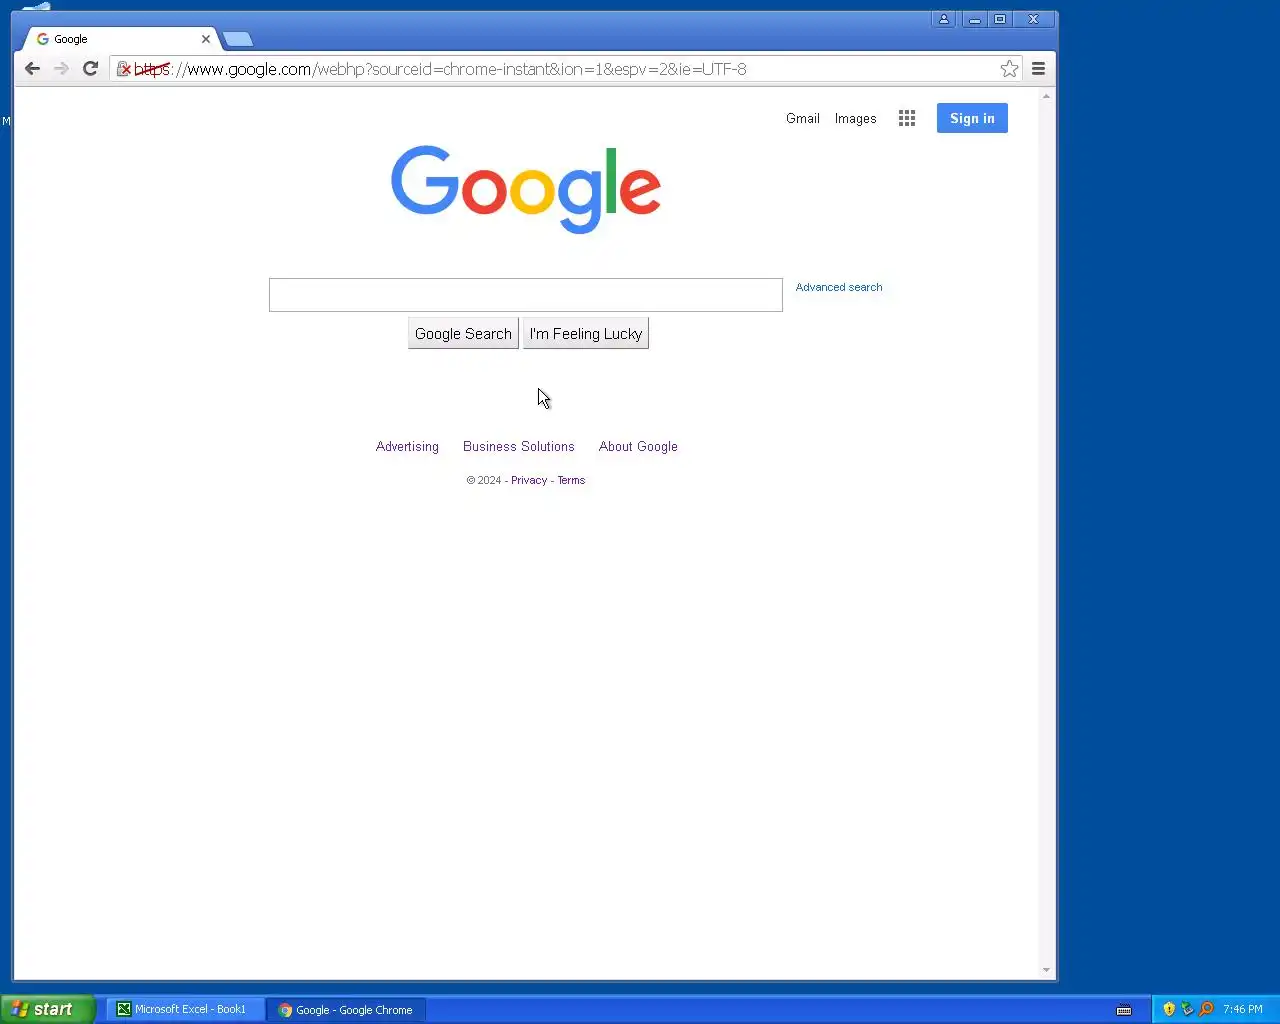Open the Google apps grid
The width and height of the screenshot is (1280, 1024).
click(907, 118)
